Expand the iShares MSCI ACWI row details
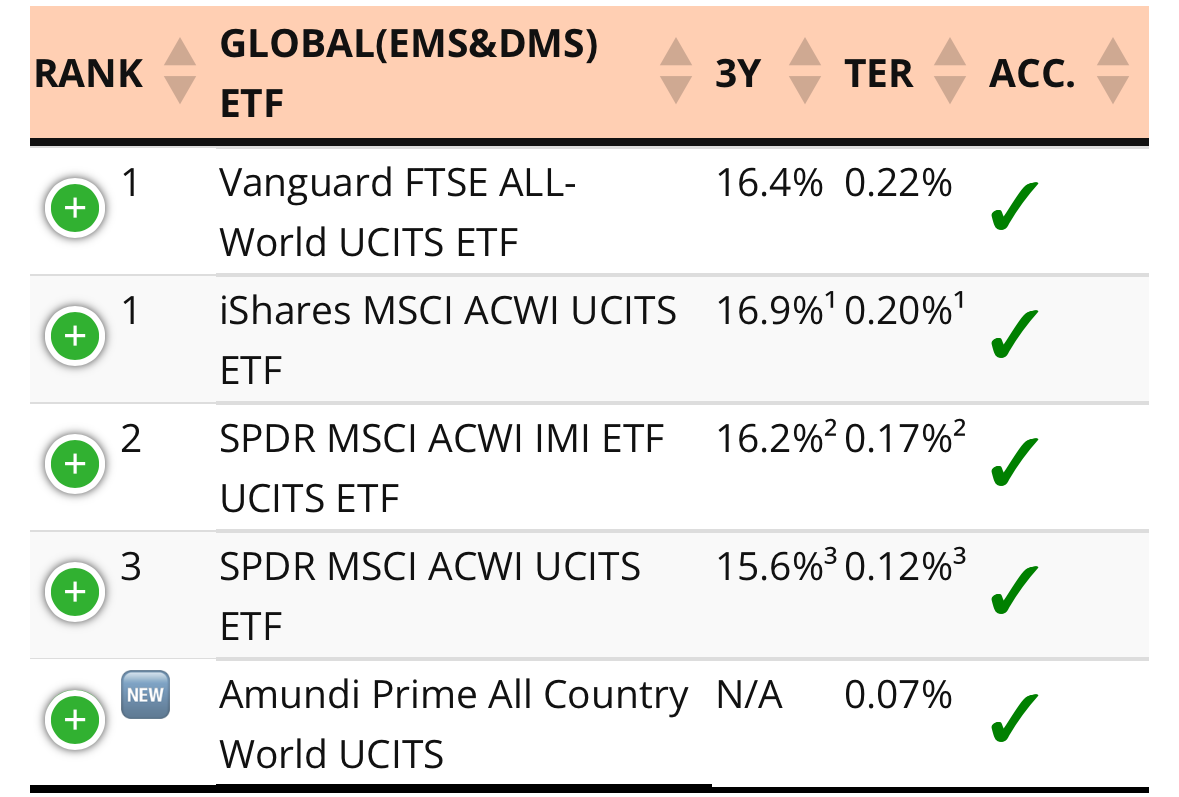1179x797 pixels. 75,337
